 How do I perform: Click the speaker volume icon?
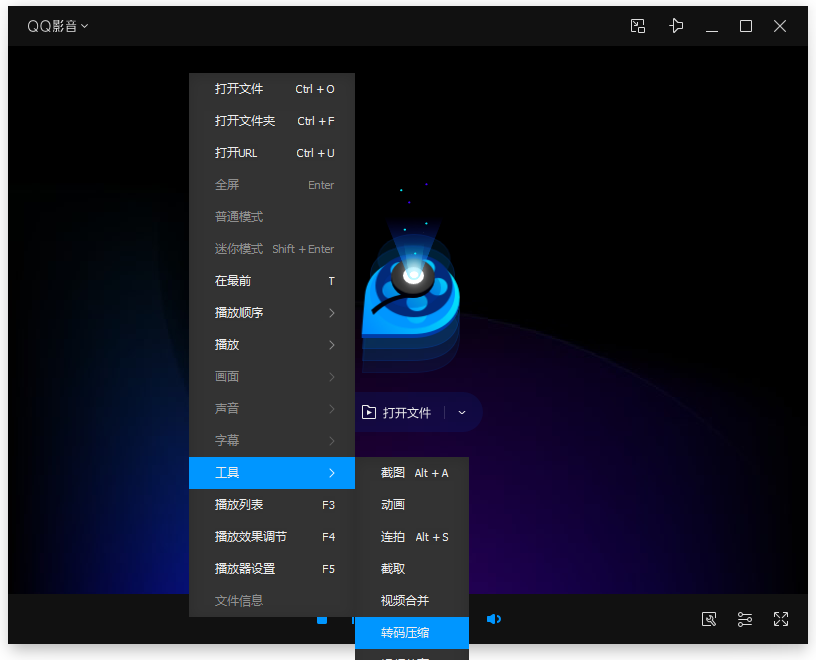click(x=494, y=619)
